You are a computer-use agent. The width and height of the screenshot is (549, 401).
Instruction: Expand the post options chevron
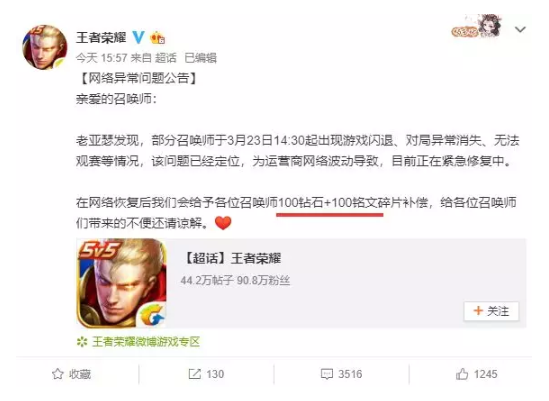(x=520, y=29)
